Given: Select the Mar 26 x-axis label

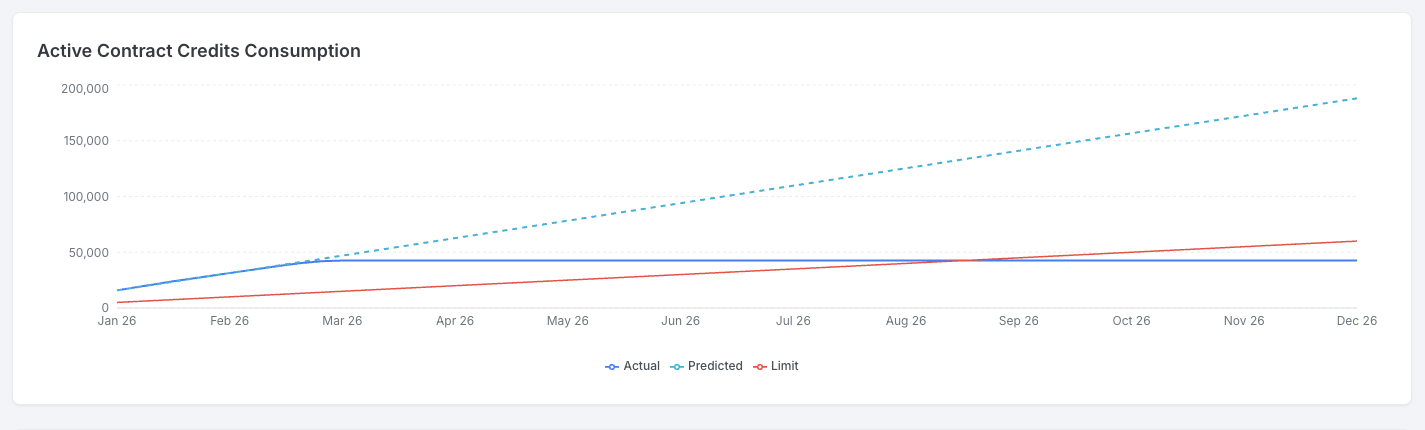Looking at the screenshot, I should coord(342,321).
